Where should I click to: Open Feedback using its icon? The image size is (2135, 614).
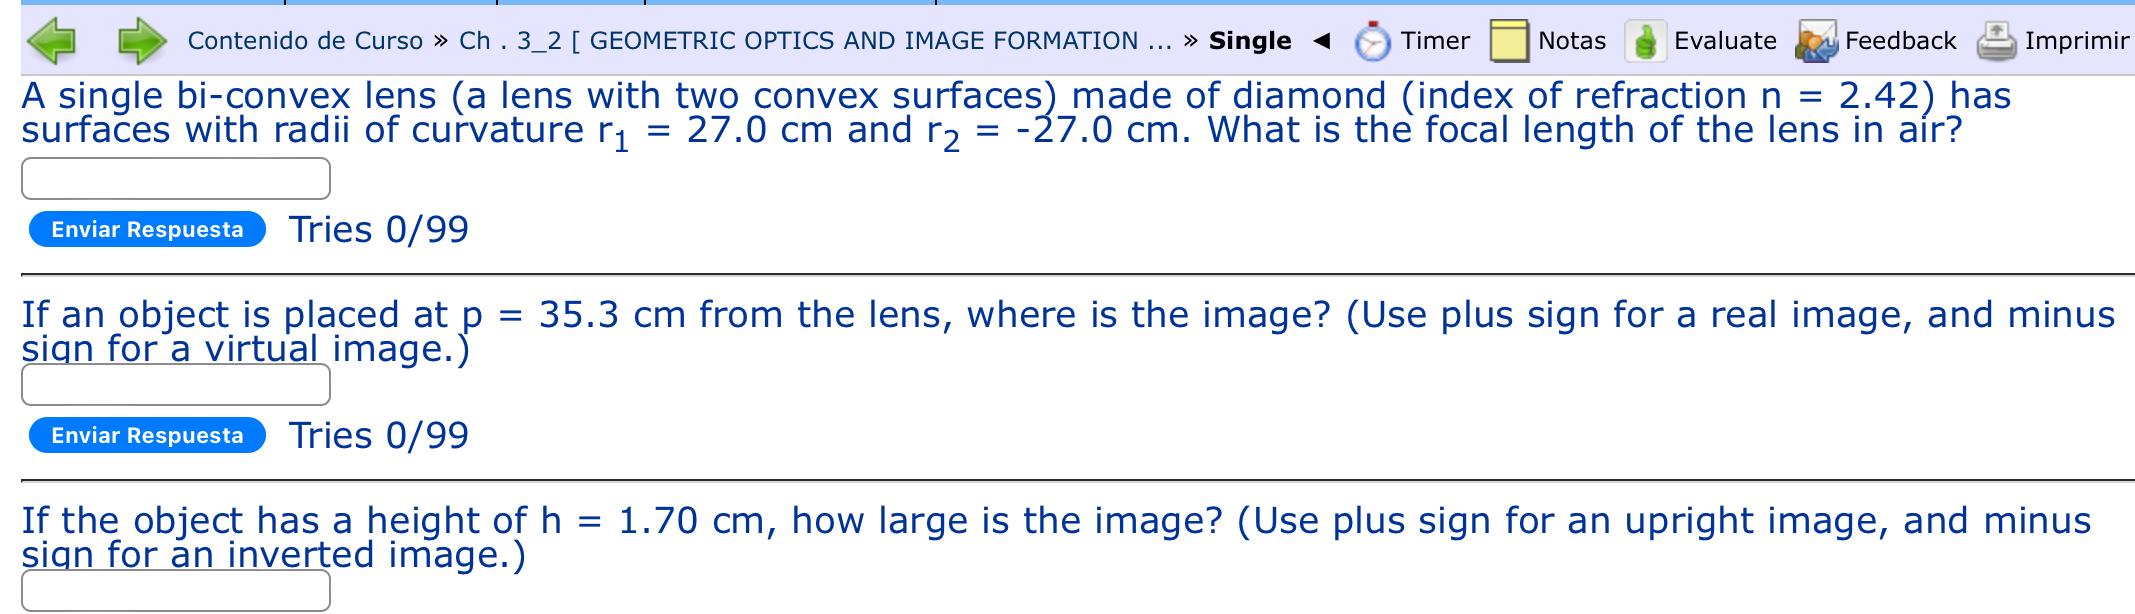click(x=1817, y=41)
